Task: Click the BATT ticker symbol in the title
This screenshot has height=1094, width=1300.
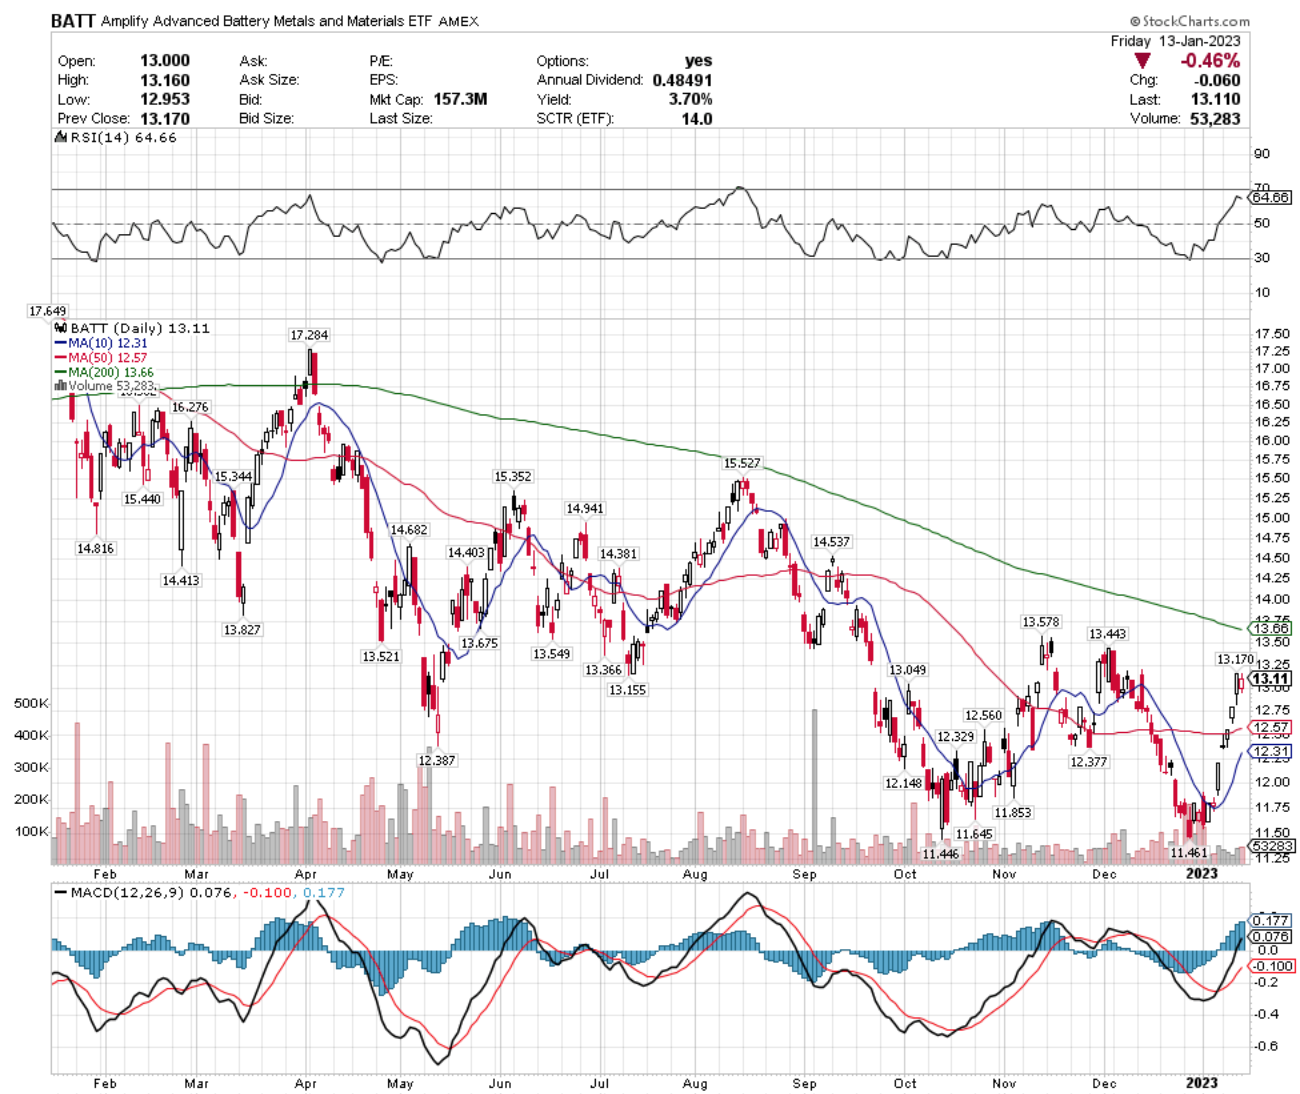Action: tap(73, 20)
